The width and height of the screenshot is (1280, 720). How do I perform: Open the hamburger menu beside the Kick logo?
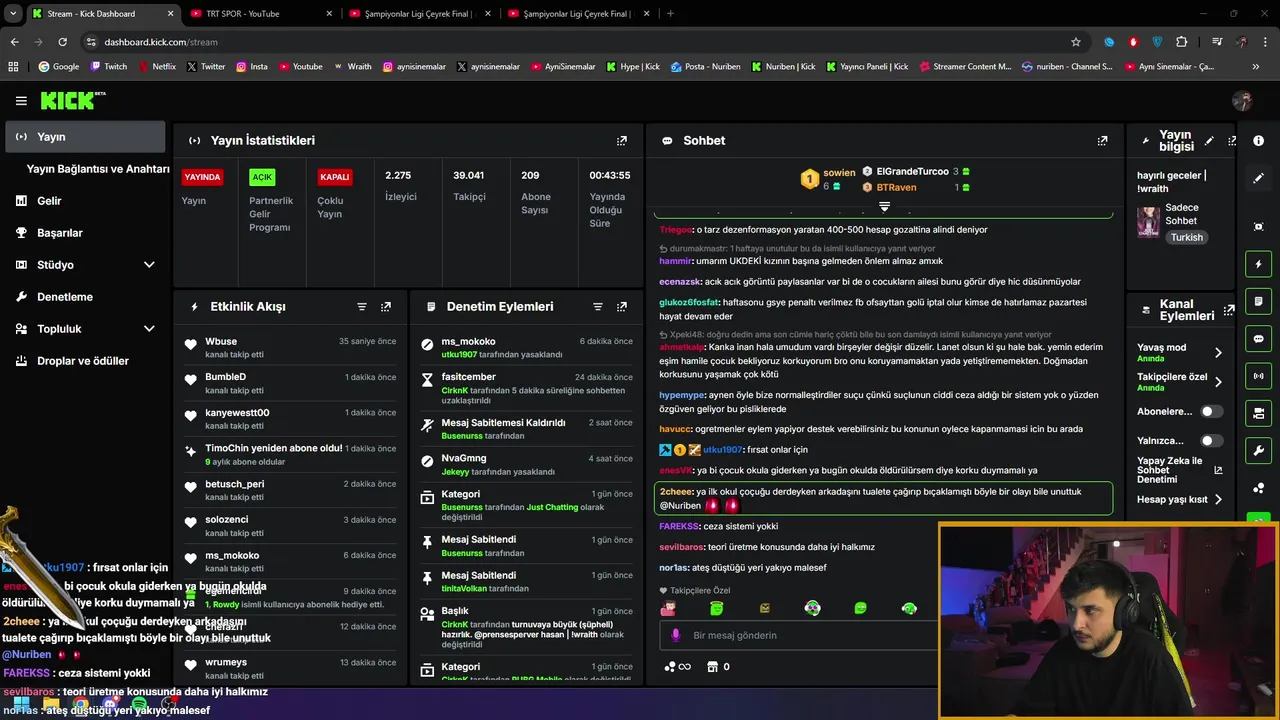click(21, 100)
